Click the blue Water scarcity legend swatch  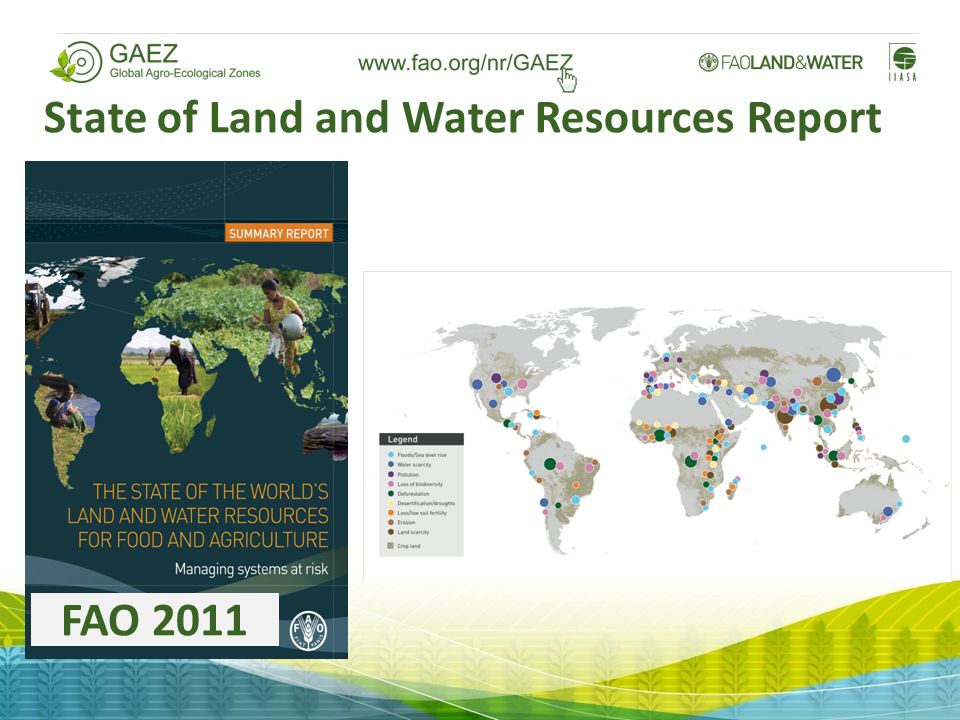coord(390,465)
